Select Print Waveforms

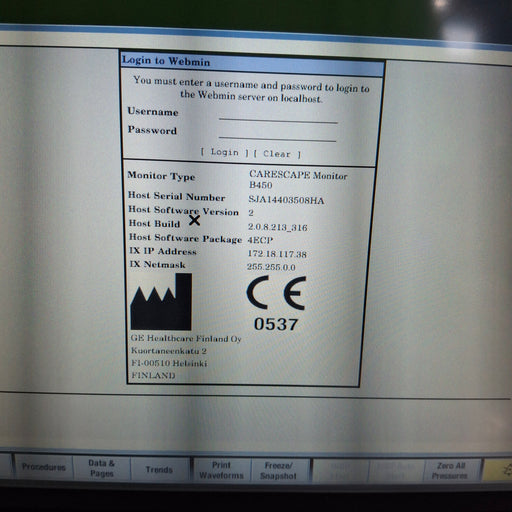click(x=221, y=470)
